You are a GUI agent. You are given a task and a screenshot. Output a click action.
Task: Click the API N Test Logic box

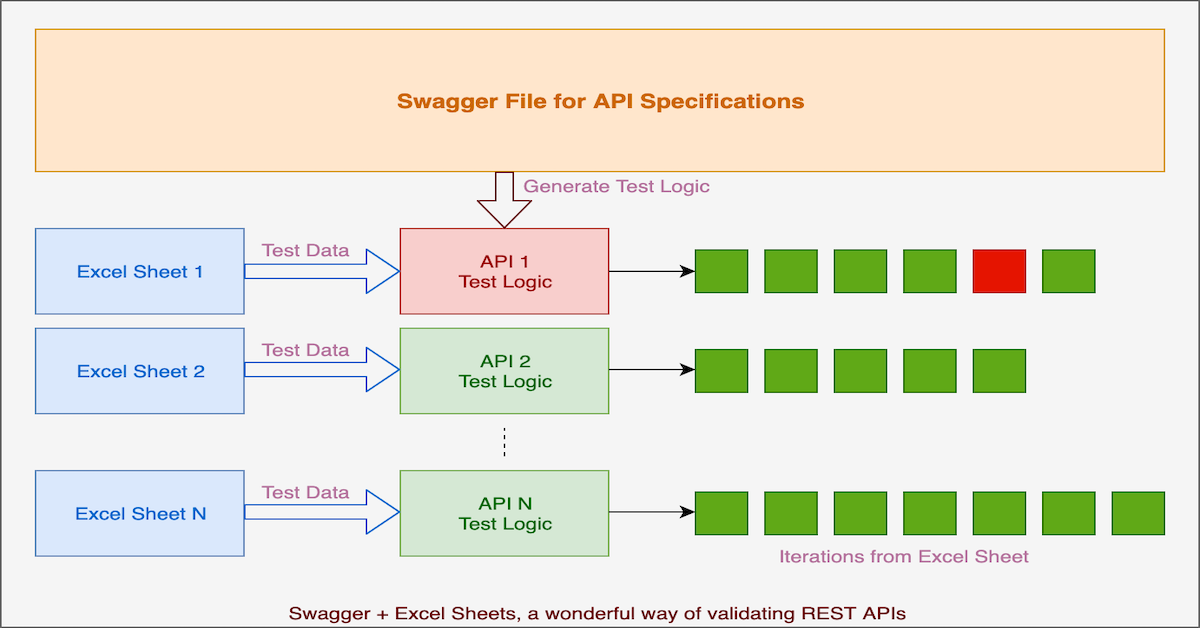click(505, 513)
